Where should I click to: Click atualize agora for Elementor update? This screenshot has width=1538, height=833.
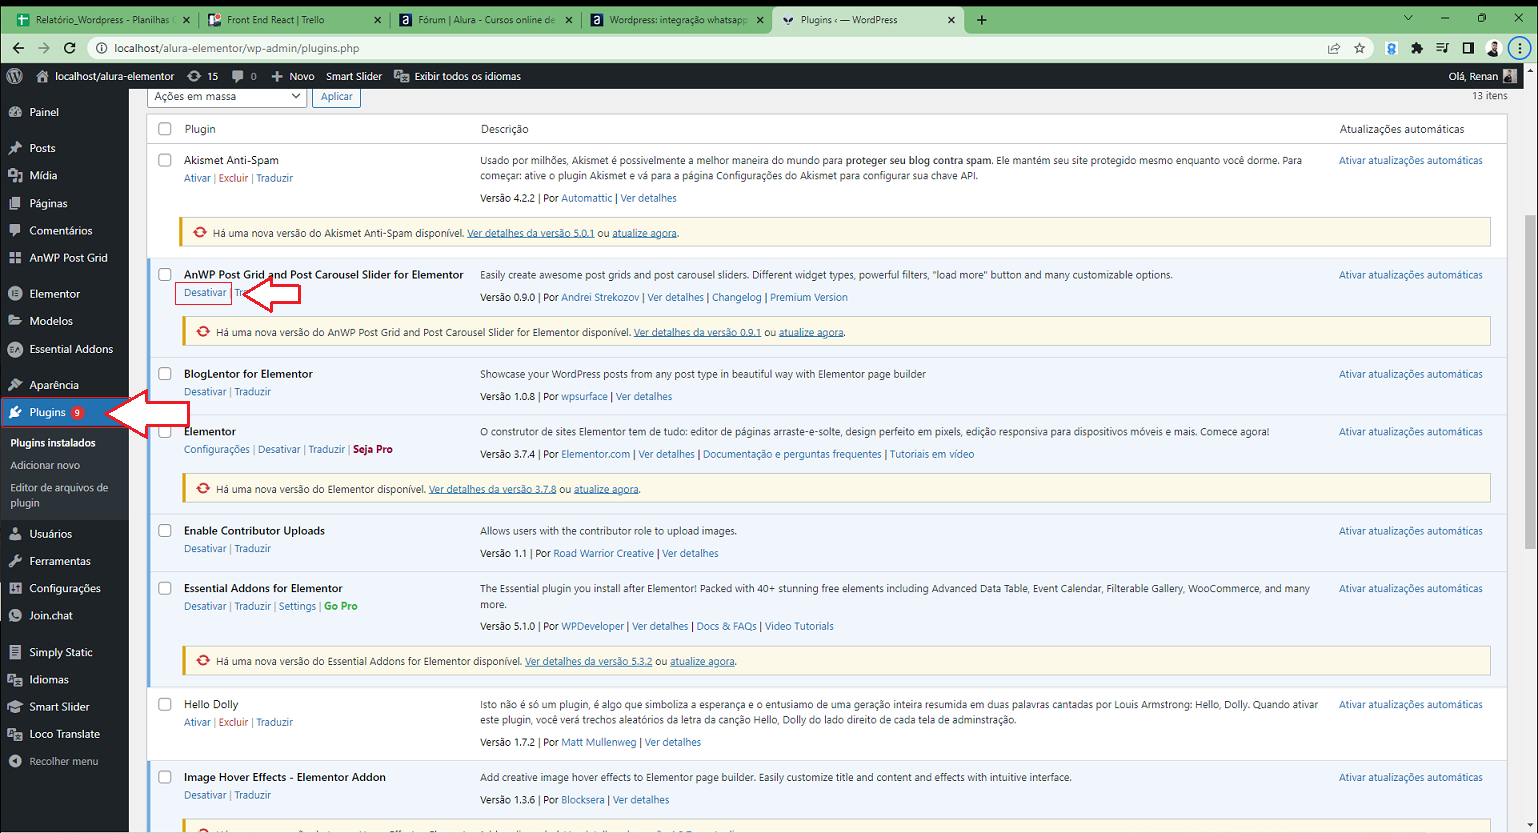[606, 489]
